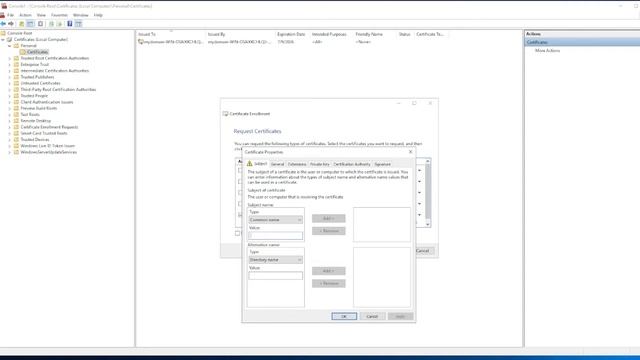Toggle the Show/Hide Action Pane toolbar icon
The width and height of the screenshot is (640, 360).
[x=78, y=24]
